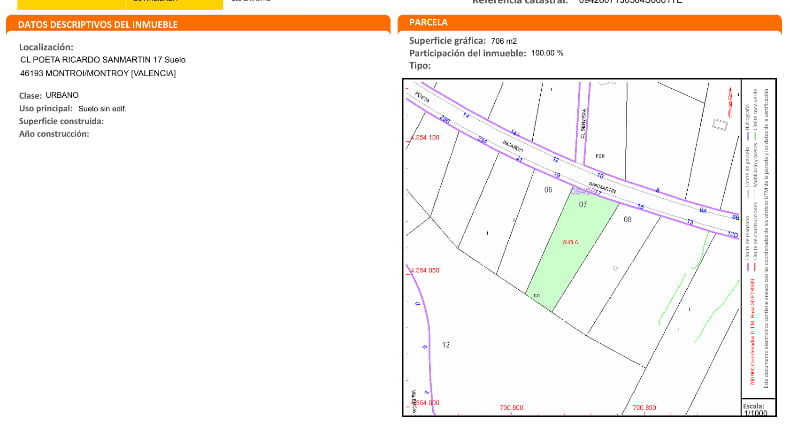
Task: Click the 'CL SENYERA' street label
Action: pyautogui.click(x=583, y=124)
